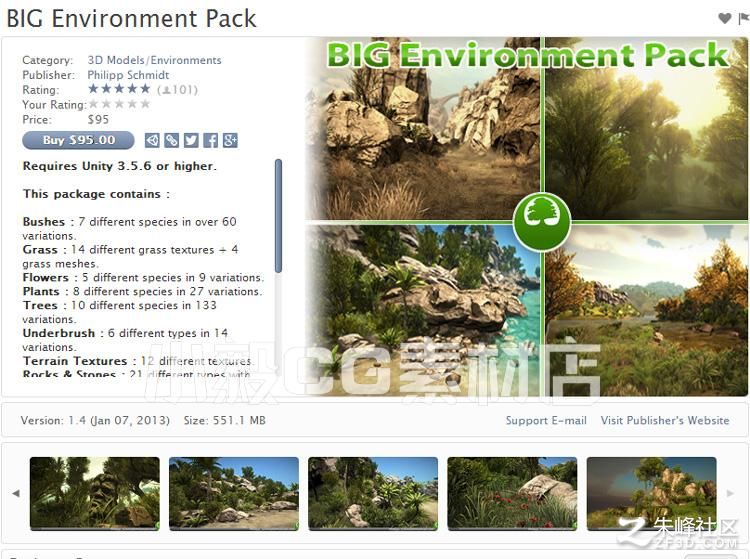
Task: Show previous screenshots with left arrow
Action: (x=16, y=493)
